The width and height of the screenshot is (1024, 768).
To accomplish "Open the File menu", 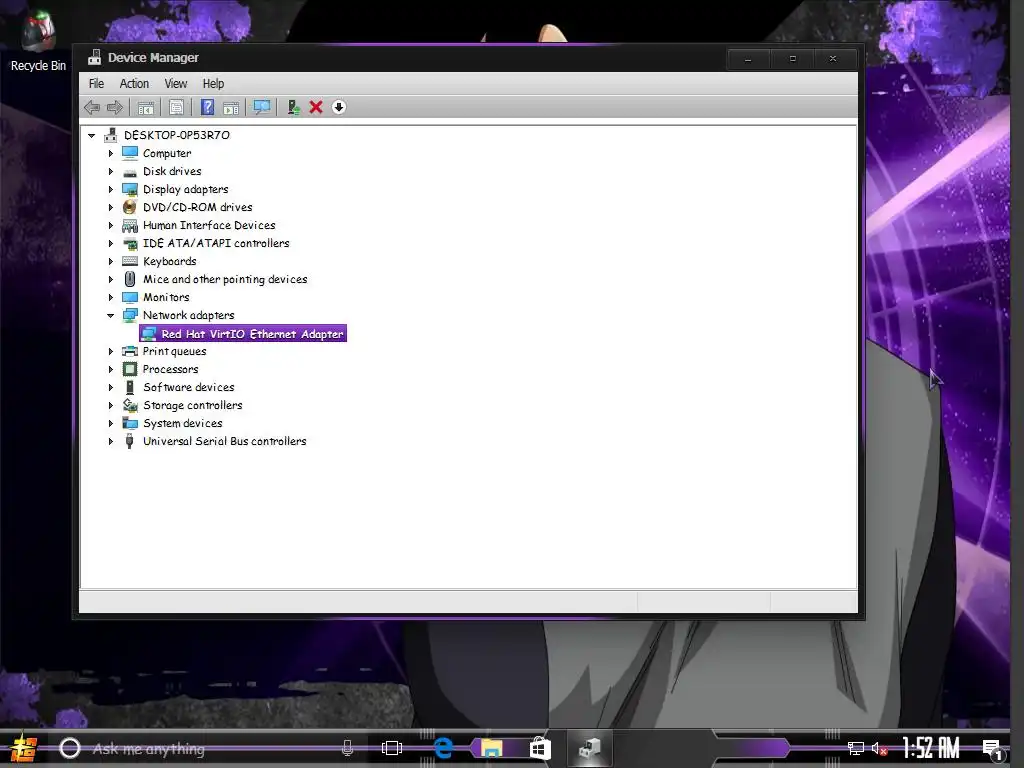I will [96, 84].
